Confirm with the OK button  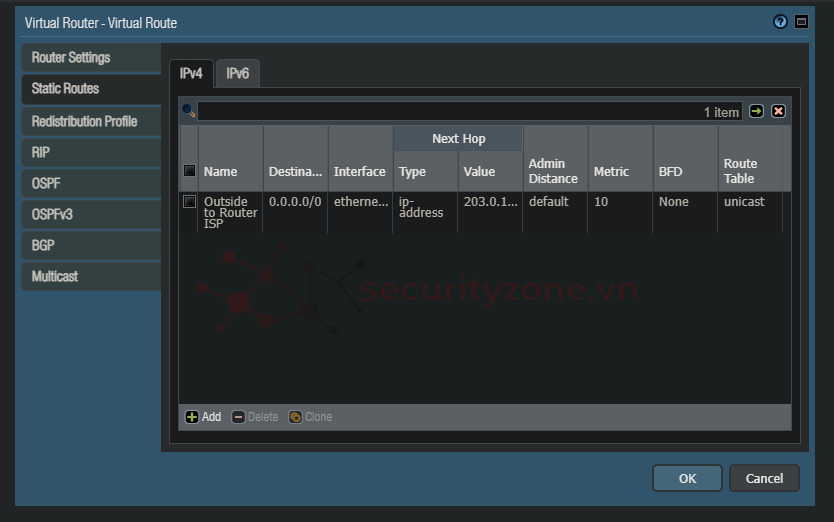(x=687, y=478)
